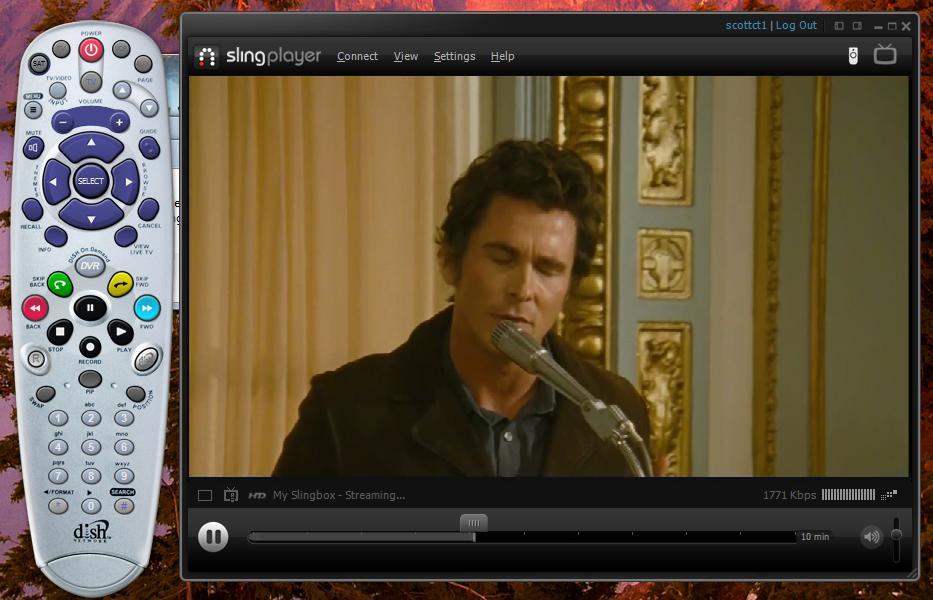Image resolution: width=933 pixels, height=600 pixels.
Task: Click the Page Down arrow on the remote
Action: point(149,108)
